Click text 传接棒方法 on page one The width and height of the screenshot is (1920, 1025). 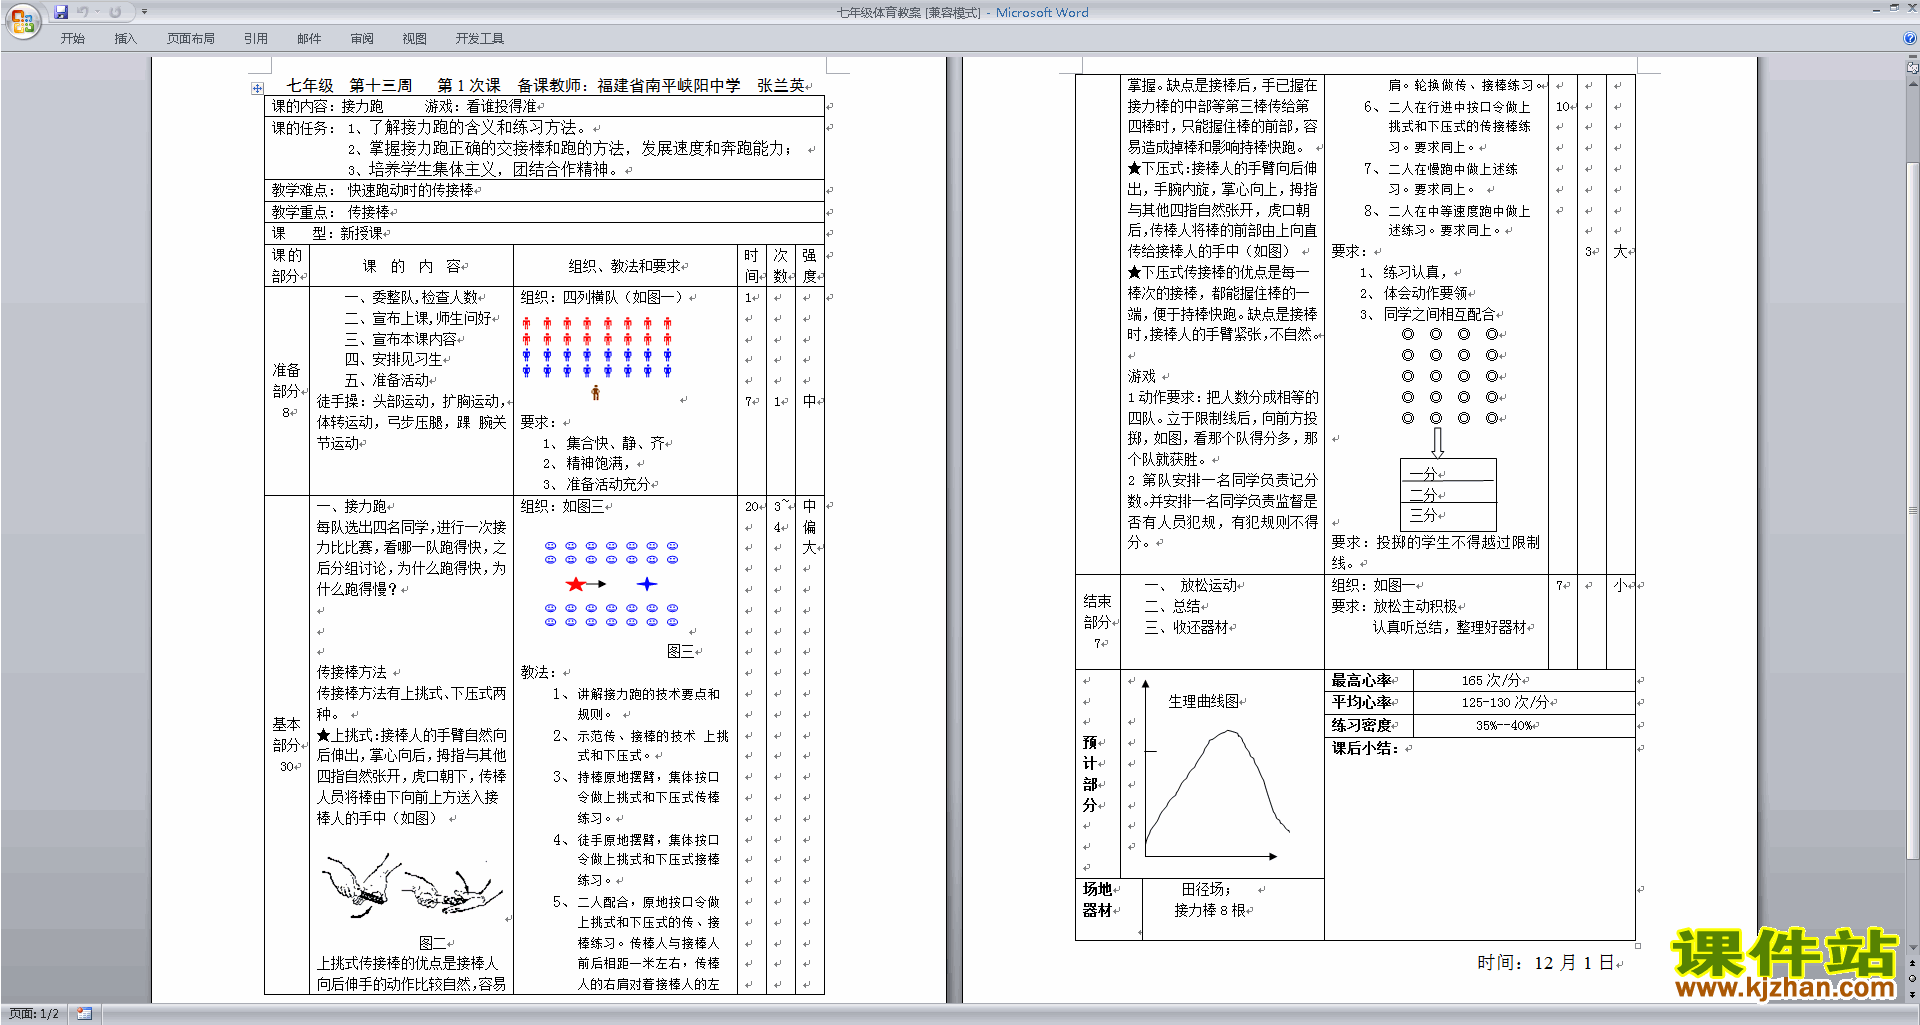point(352,672)
